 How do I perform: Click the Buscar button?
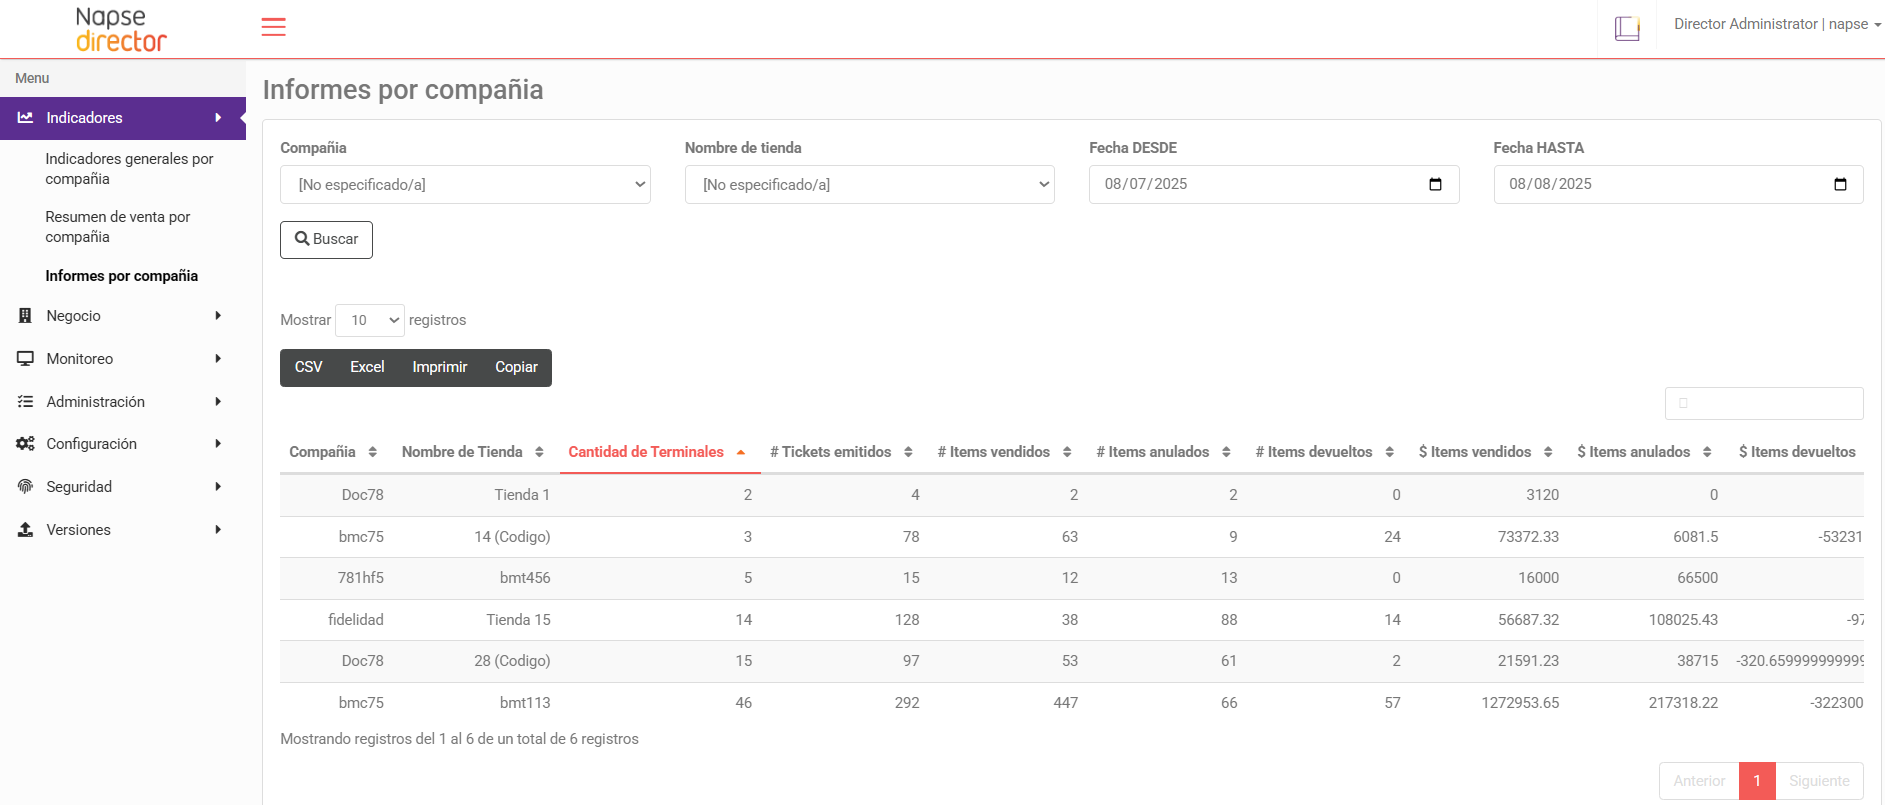[326, 239]
